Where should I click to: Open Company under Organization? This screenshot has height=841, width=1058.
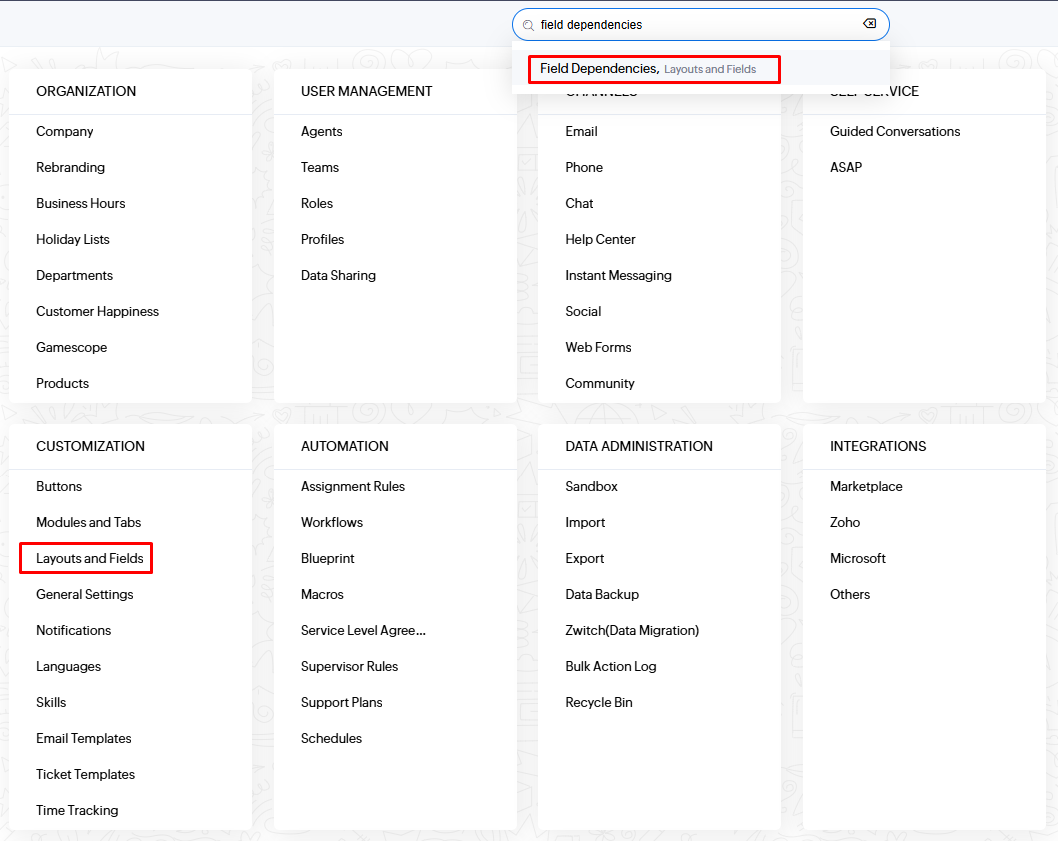65,131
